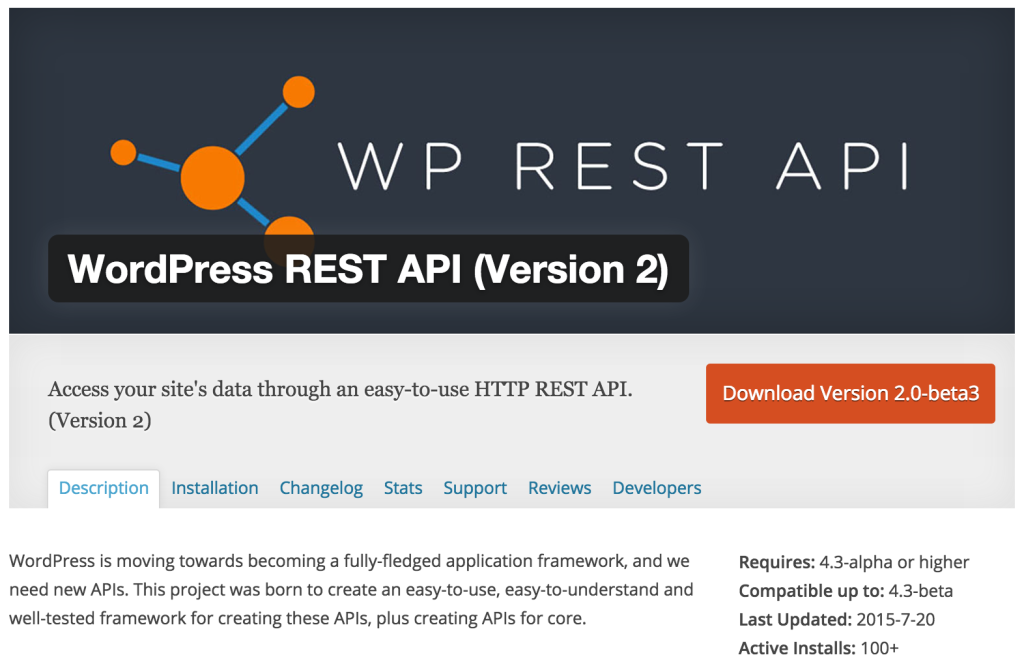Click the Download Version 2.0-beta3 button
This screenshot has width=1024, height=666.
pyautogui.click(x=850, y=393)
